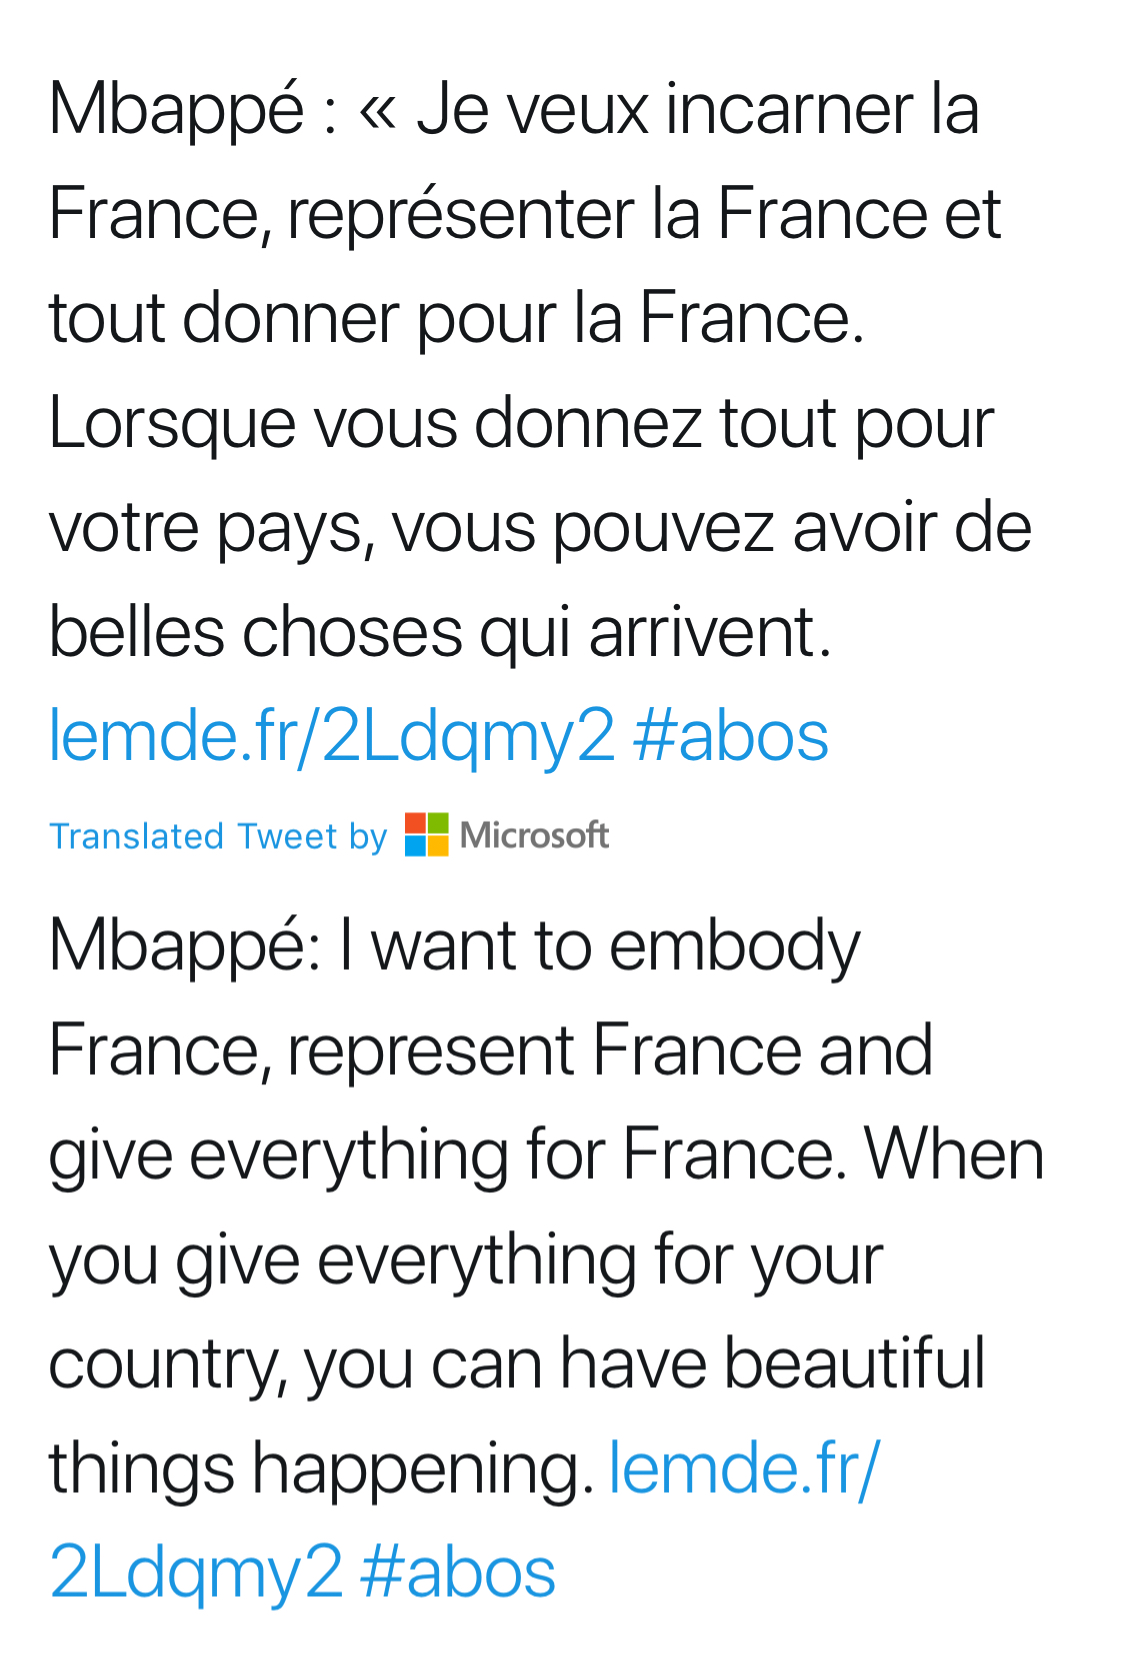Open lemde.fr/2Ldqmy2 link in French tweet
This screenshot has height=1654, width=1125.
click(x=332, y=736)
